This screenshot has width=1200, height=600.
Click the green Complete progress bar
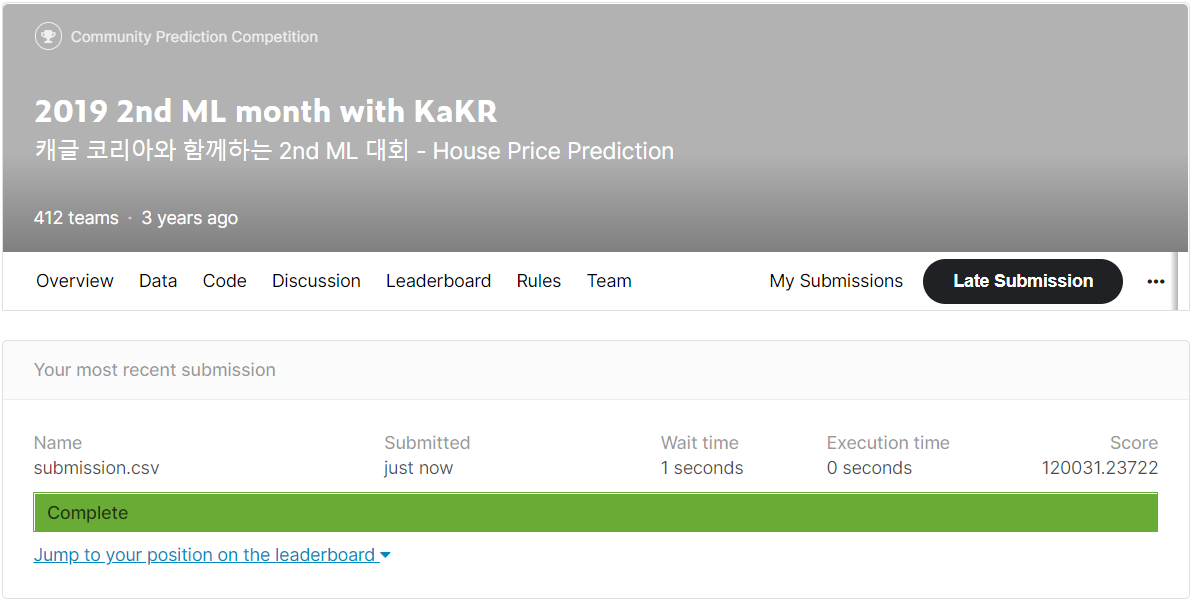596,512
